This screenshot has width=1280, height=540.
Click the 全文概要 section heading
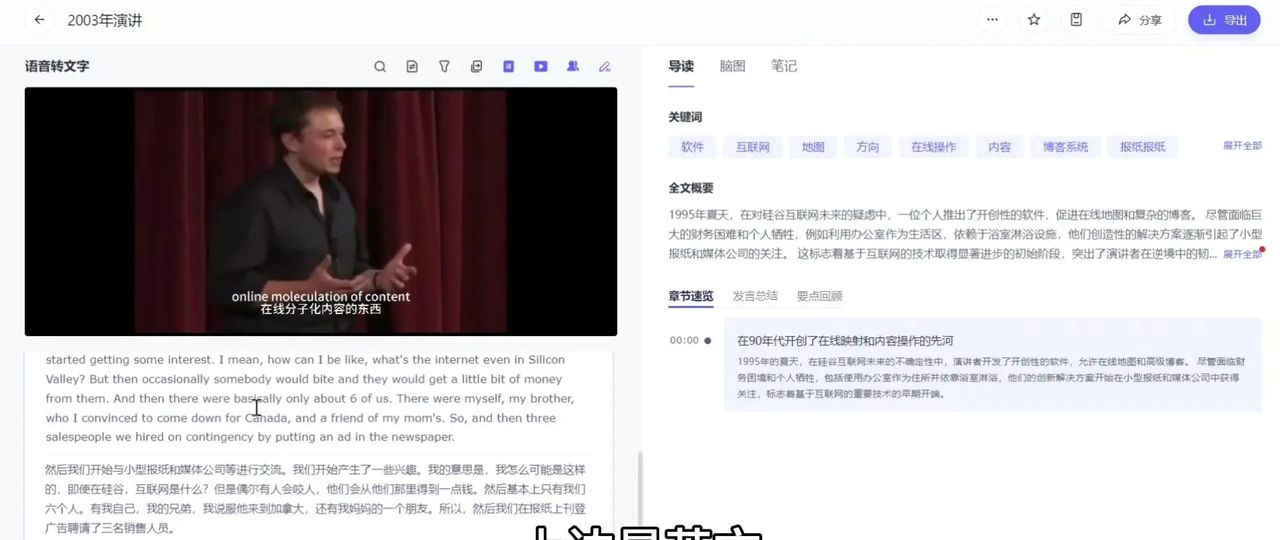(691, 188)
